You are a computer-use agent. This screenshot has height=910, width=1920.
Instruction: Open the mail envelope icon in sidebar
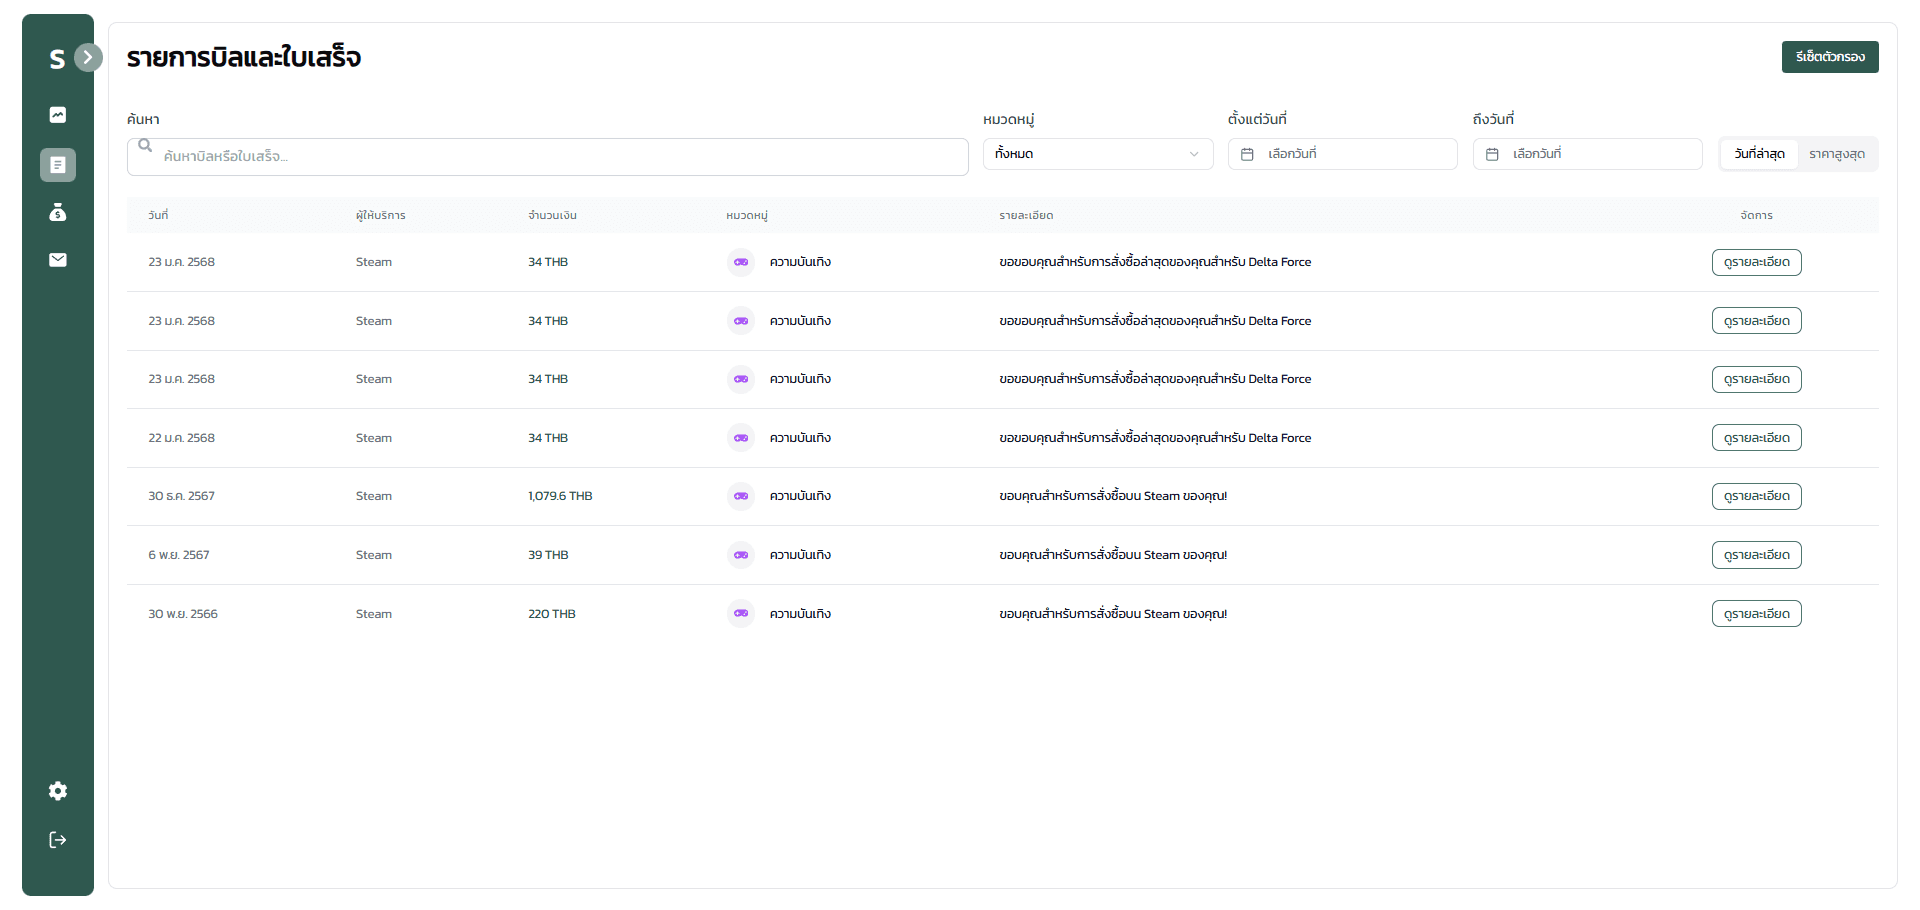point(58,260)
